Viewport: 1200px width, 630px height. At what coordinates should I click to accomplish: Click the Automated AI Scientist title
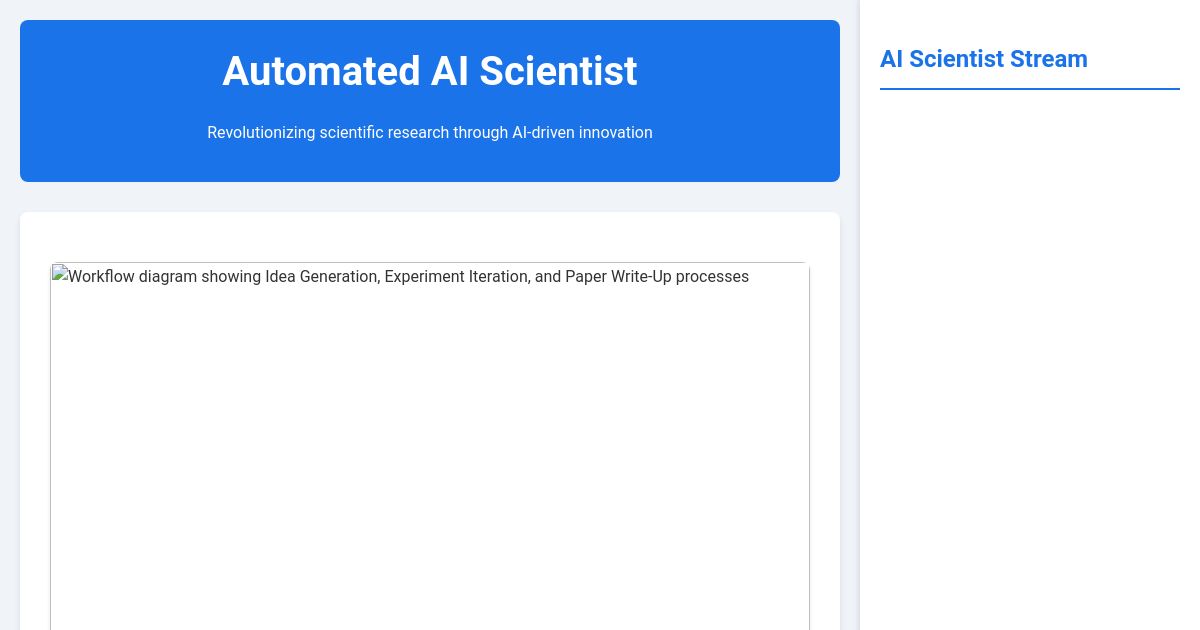430,71
